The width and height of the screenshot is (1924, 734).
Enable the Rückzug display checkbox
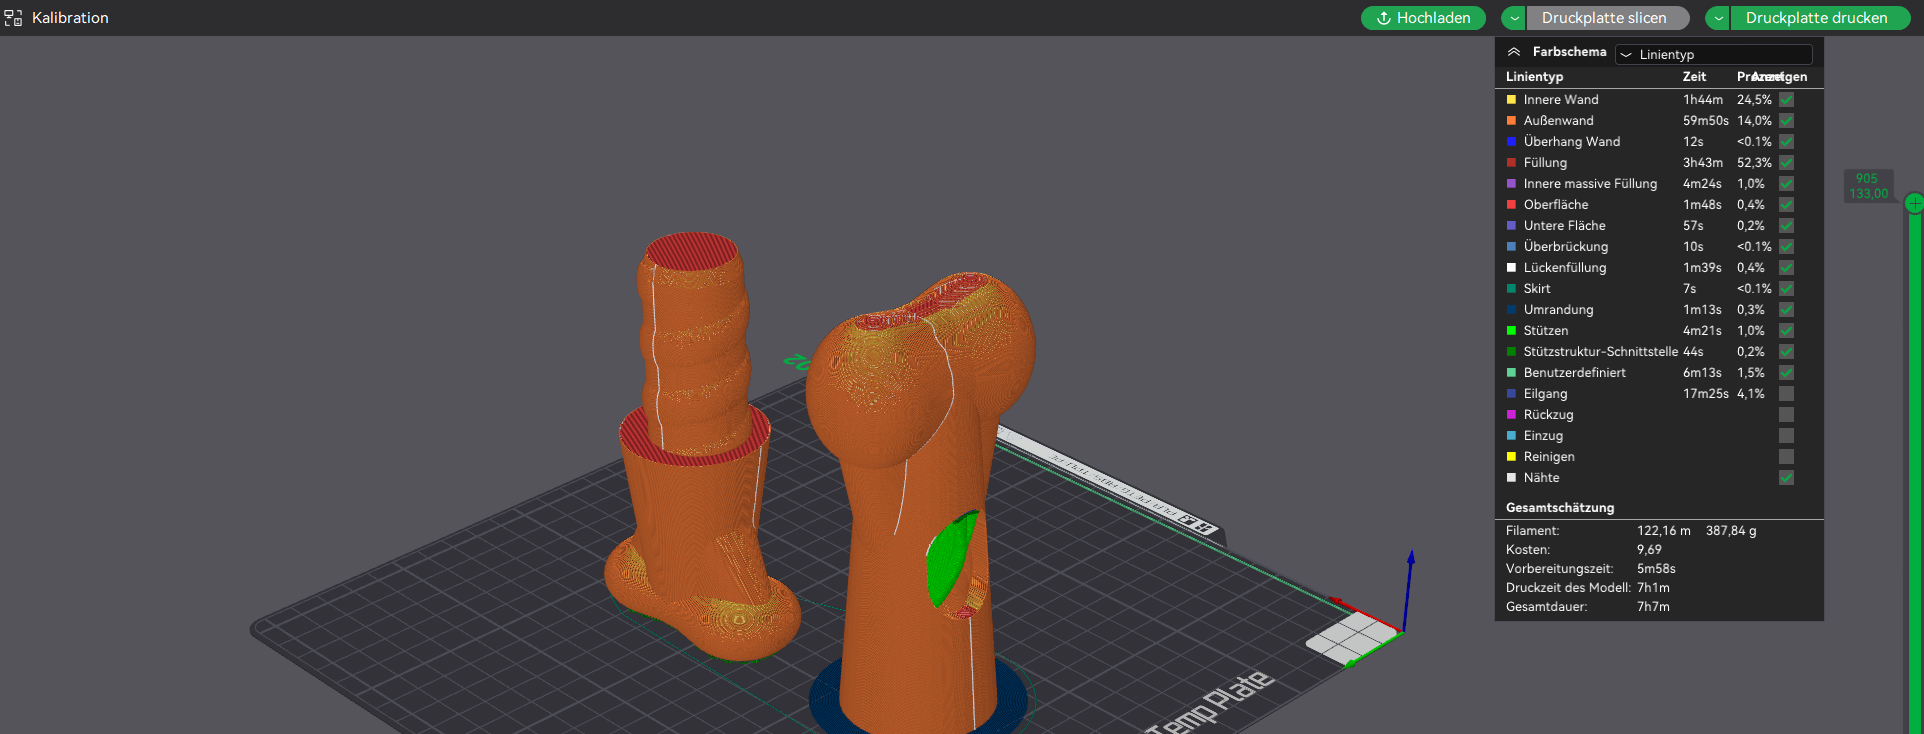[1786, 415]
